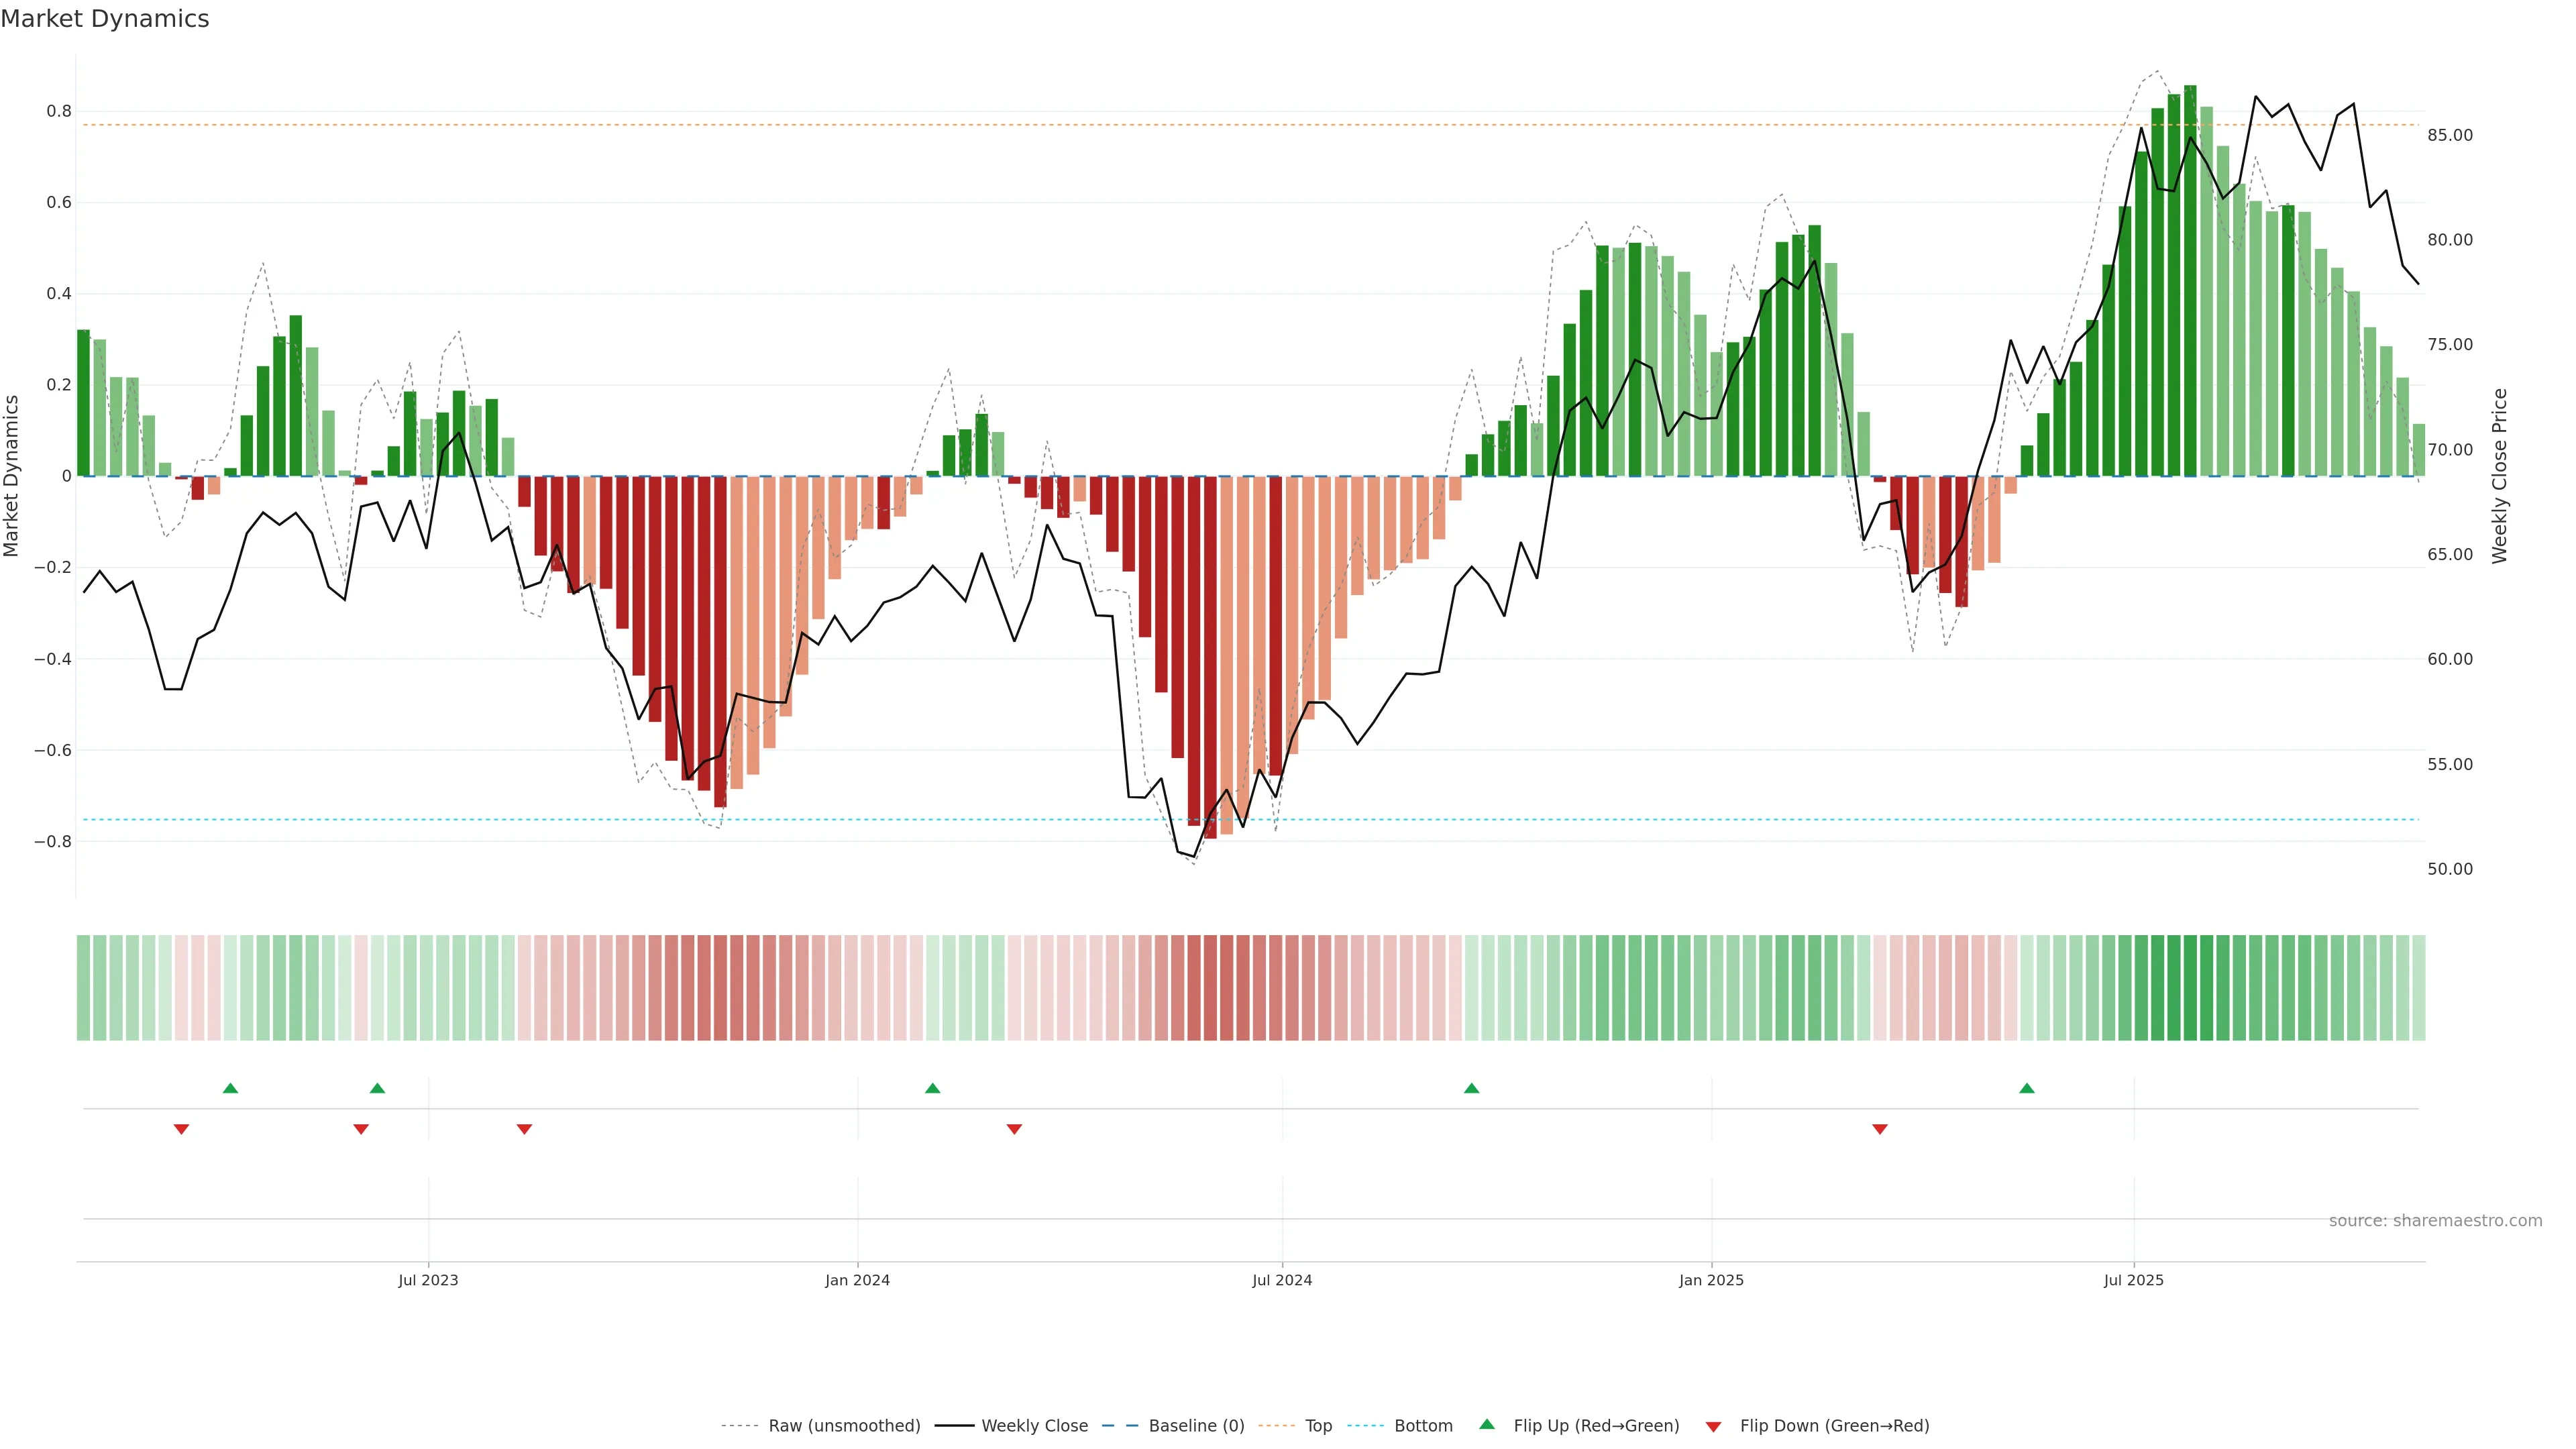2576x1449 pixels.
Task: Click the darkest green heat-strip cell
Action: click(x=2190, y=987)
